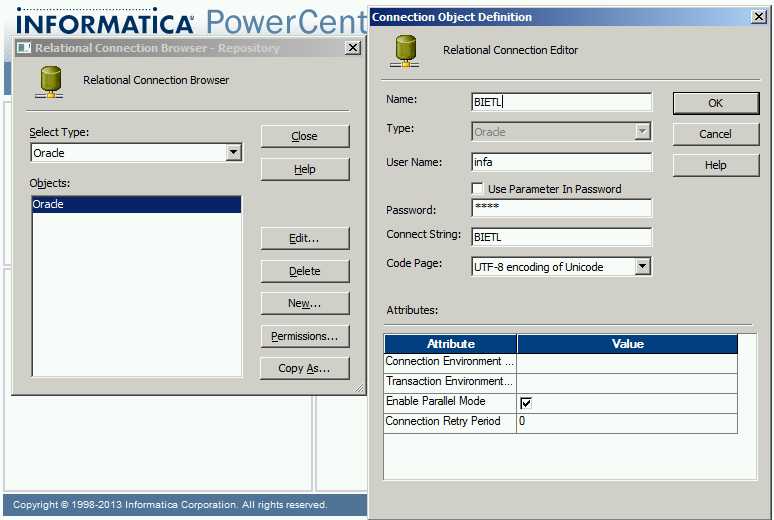Click the Delete button
Image resolution: width=774 pixels, height=520 pixels.
(305, 271)
